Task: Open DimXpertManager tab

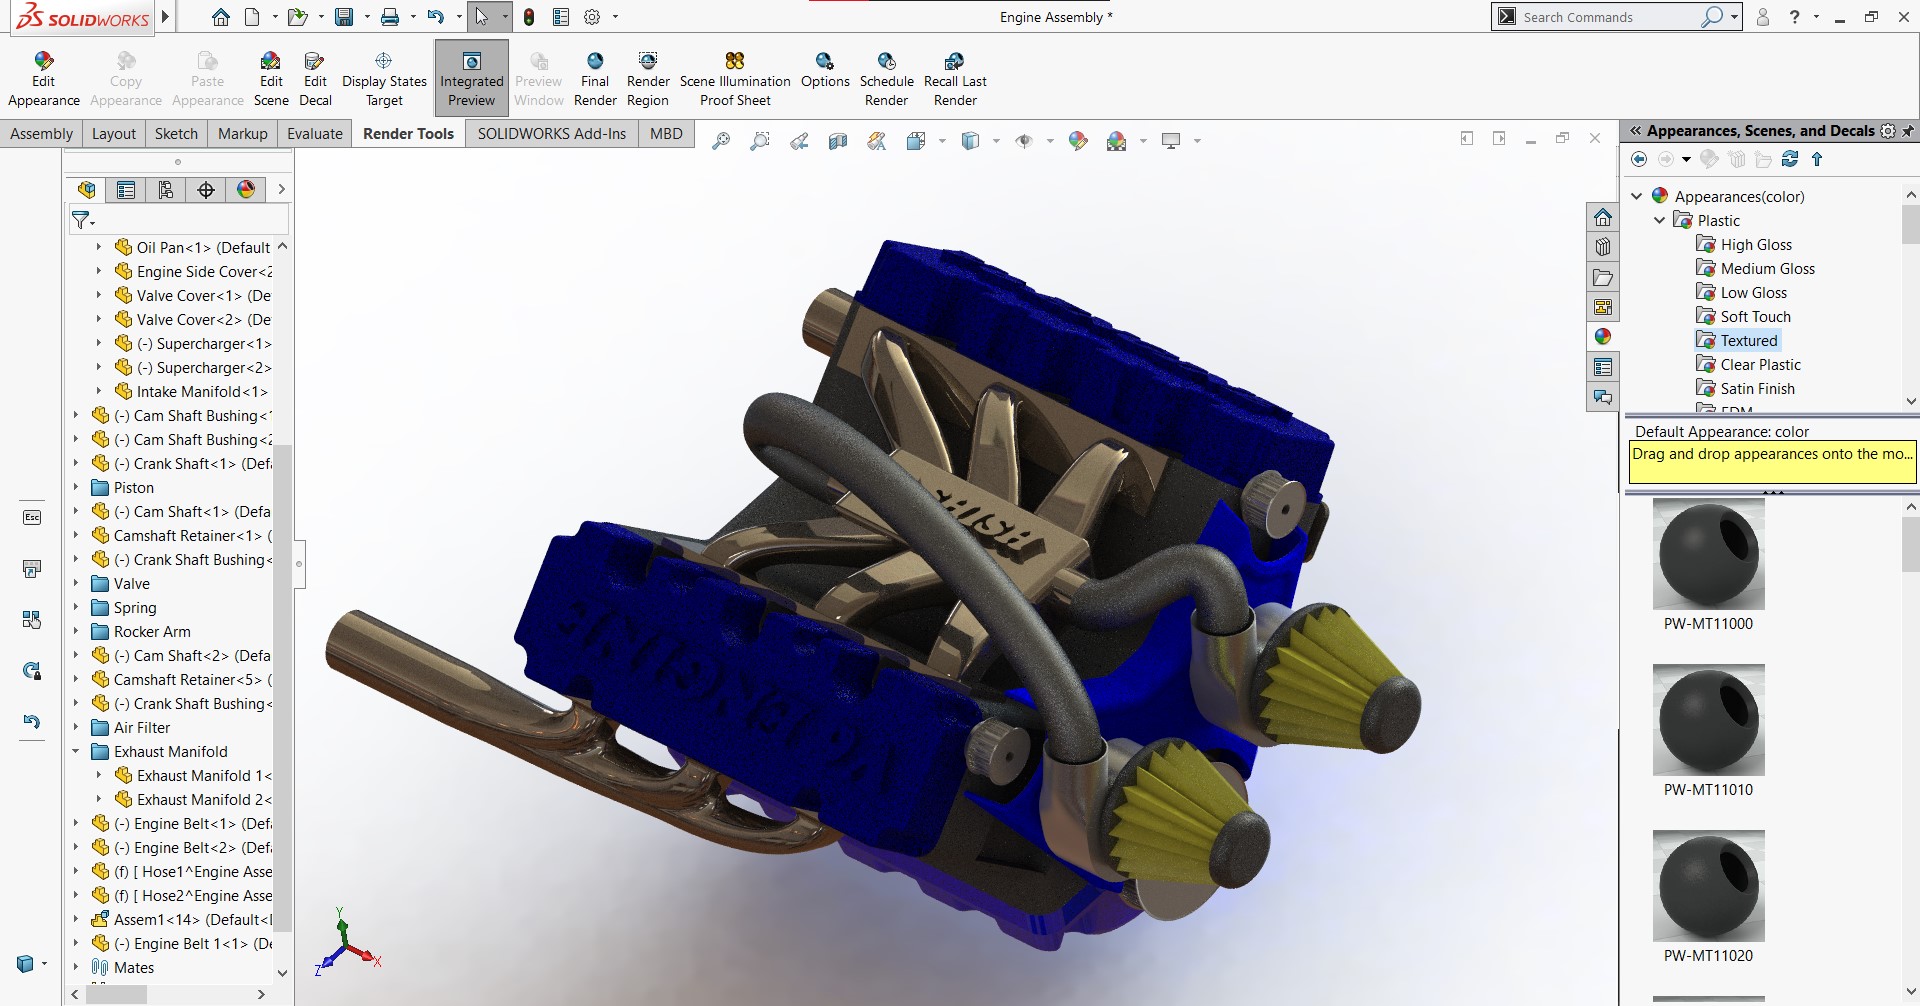Action: tap(206, 189)
